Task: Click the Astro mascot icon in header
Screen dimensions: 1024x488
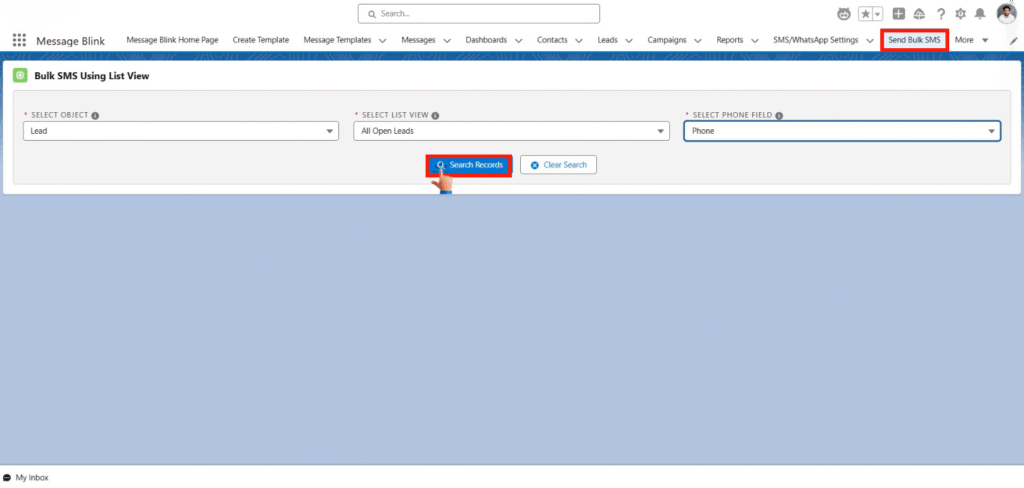Action: coord(844,14)
